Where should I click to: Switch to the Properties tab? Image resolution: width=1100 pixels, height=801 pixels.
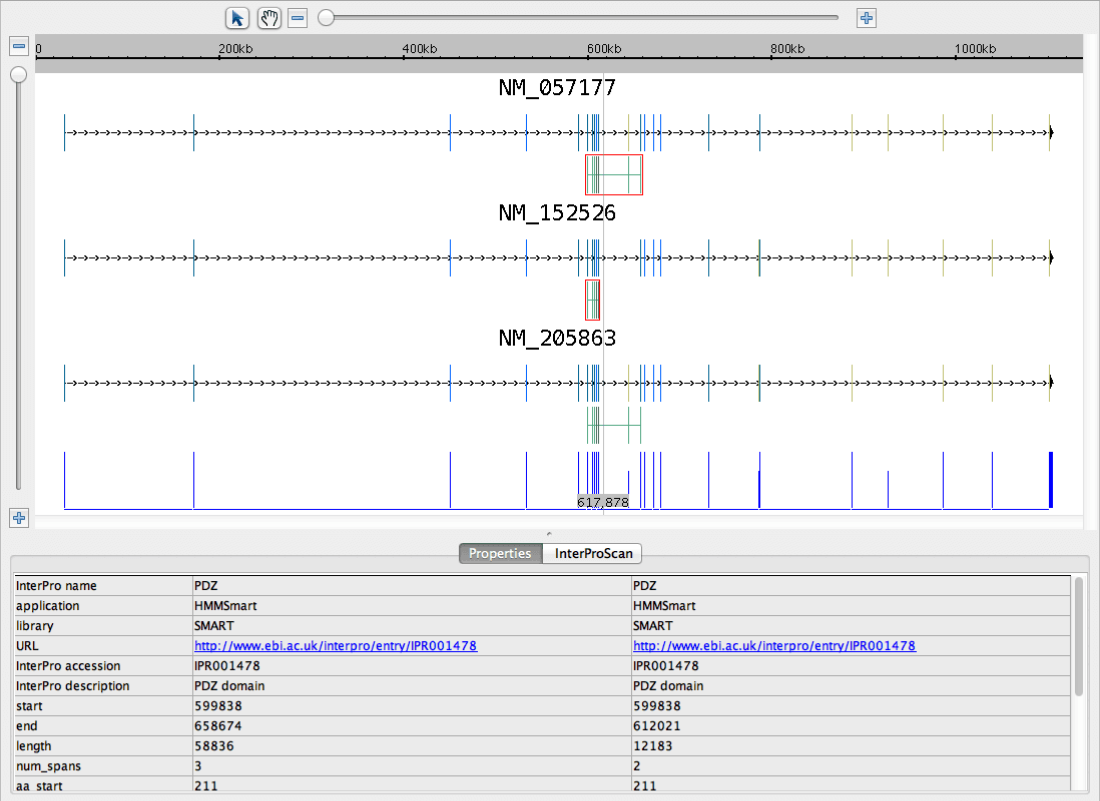[500, 553]
